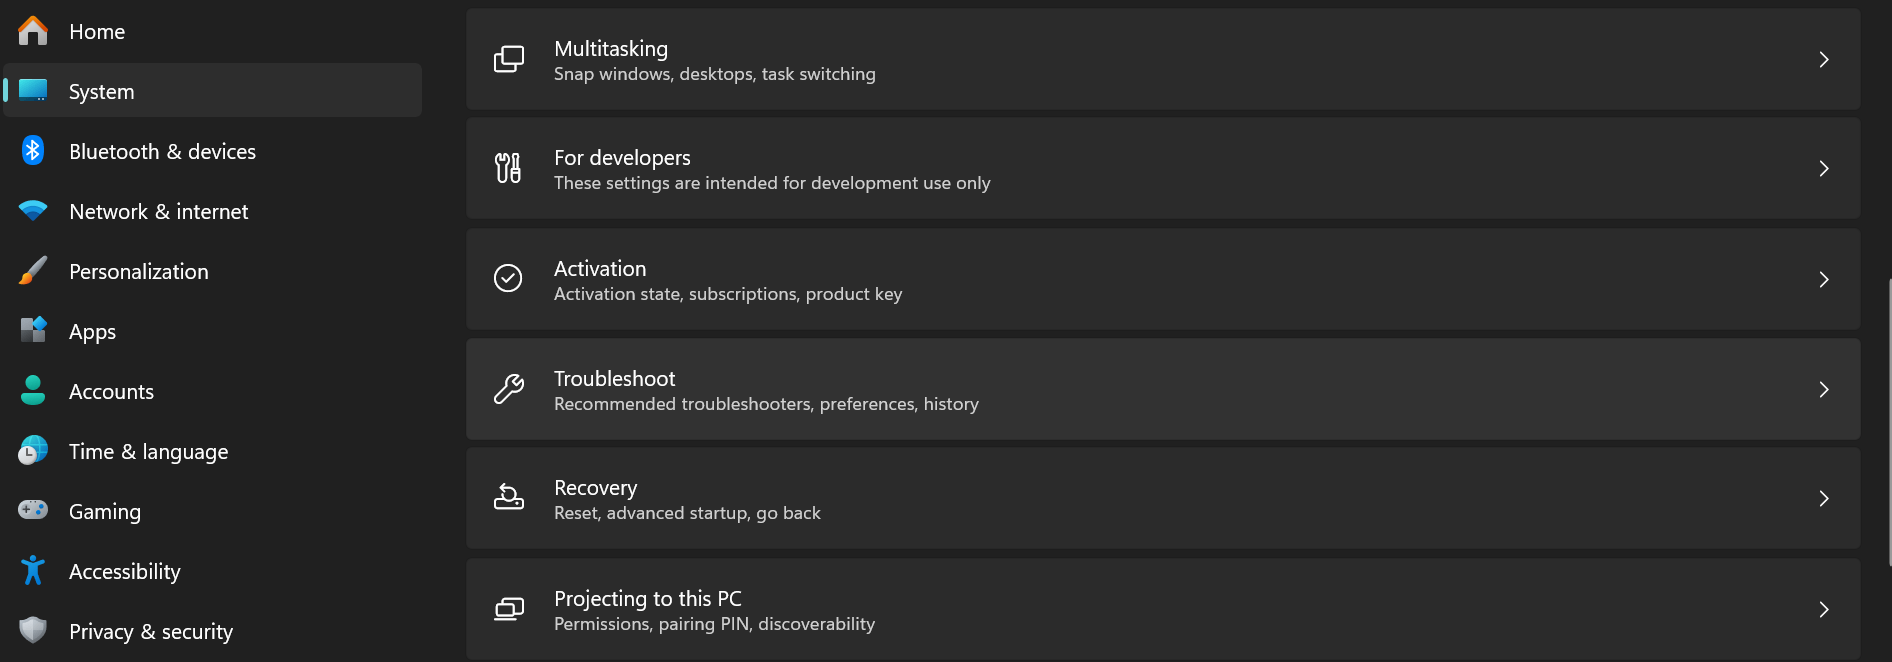Select System in the sidebar
This screenshot has height=662, width=1892.
click(x=101, y=91)
